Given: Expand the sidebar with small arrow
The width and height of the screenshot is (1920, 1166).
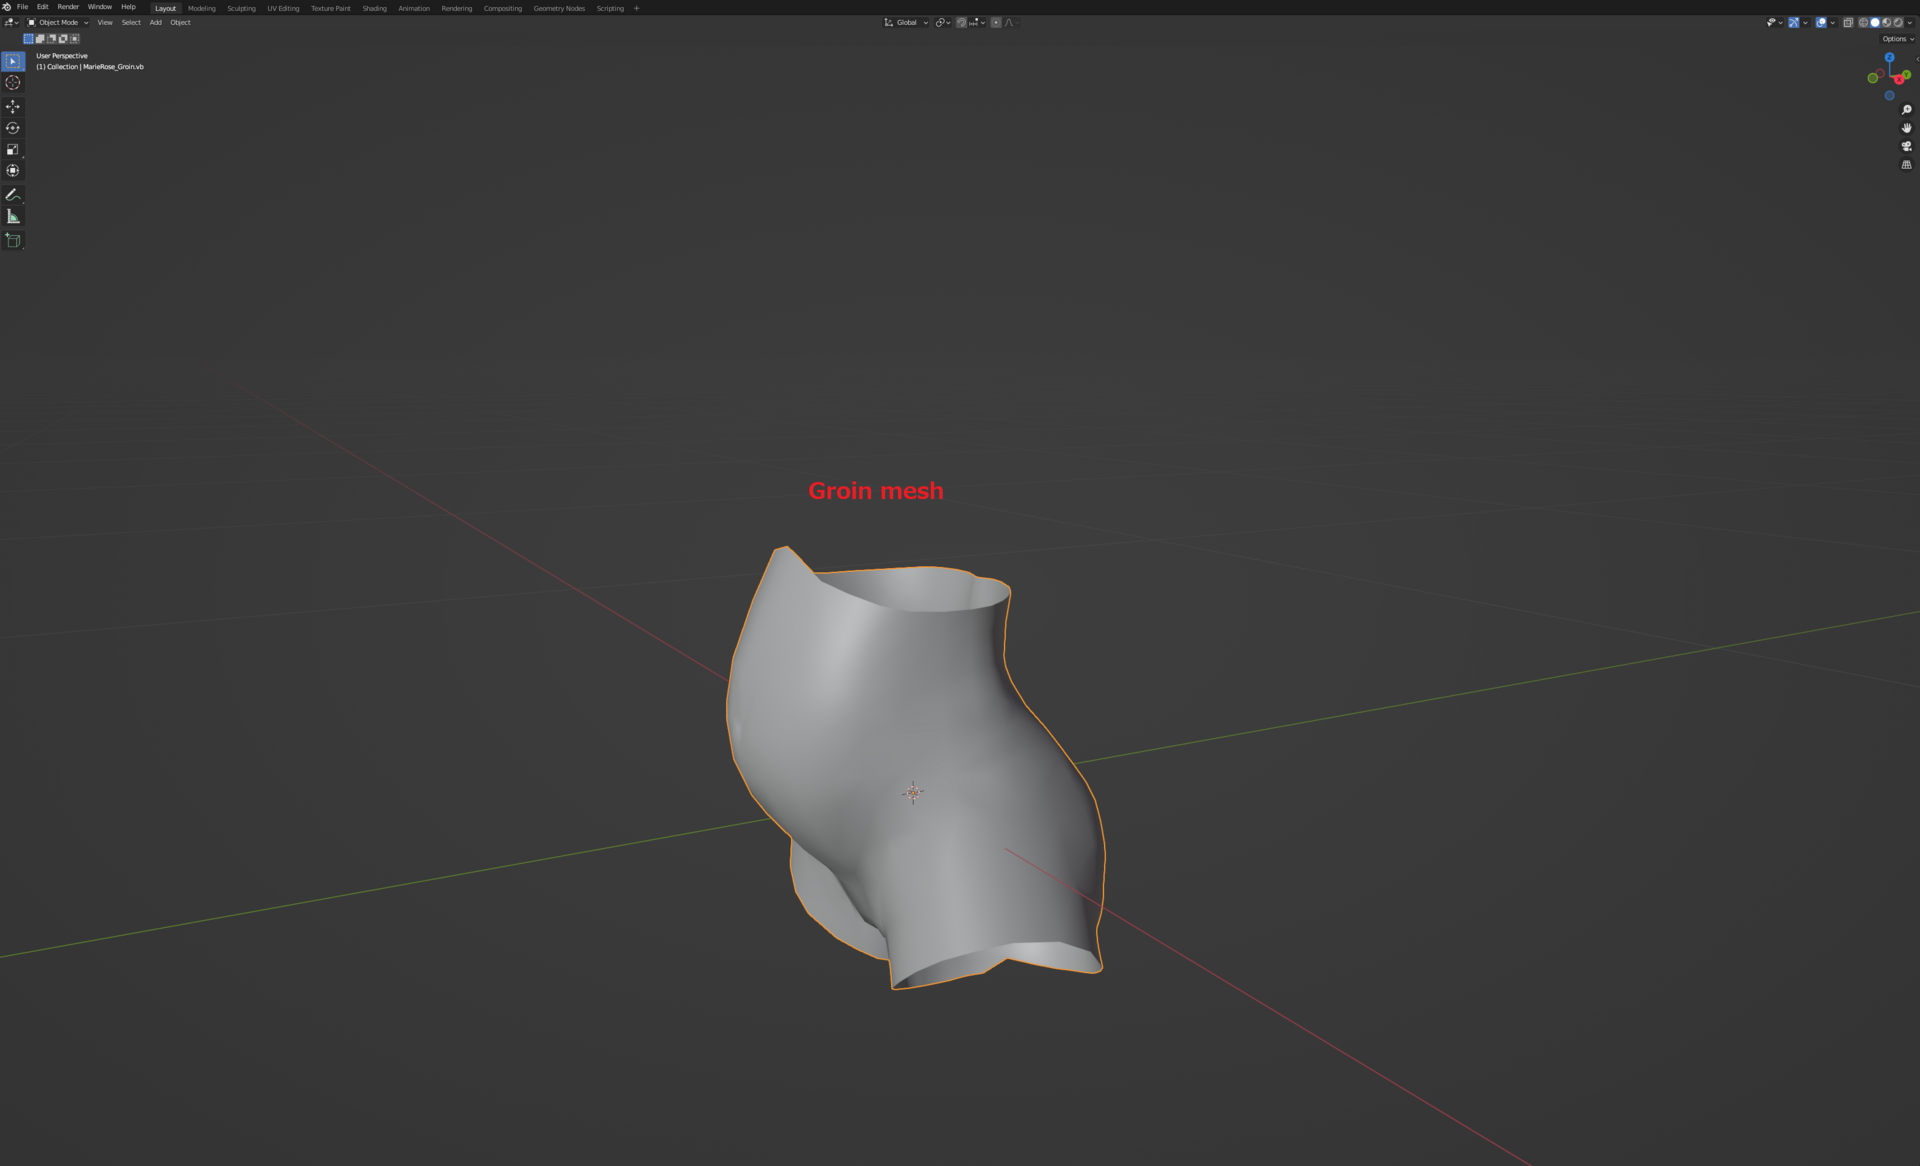Looking at the screenshot, I should pyautogui.click(x=1917, y=59).
